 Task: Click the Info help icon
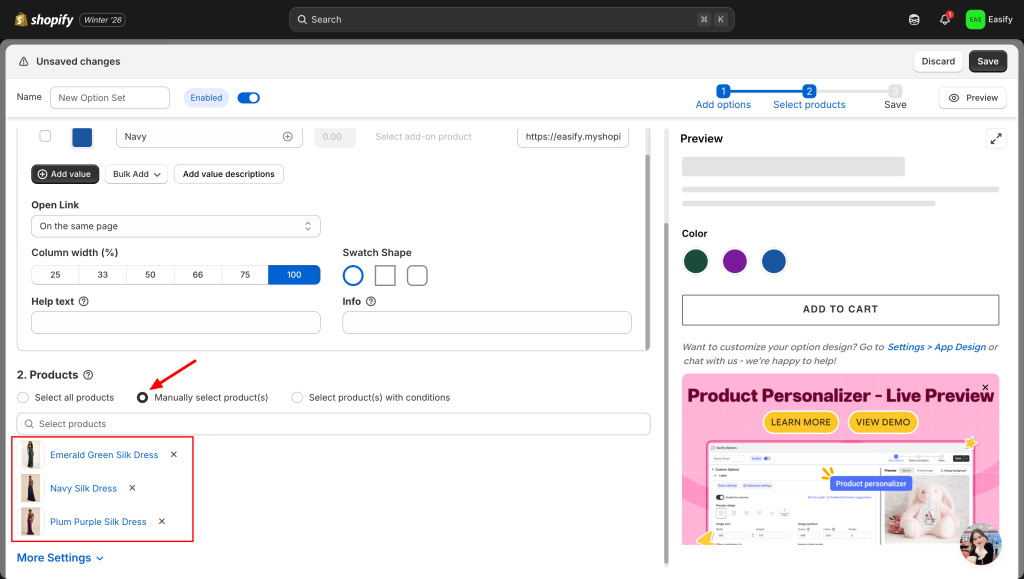click(x=371, y=301)
